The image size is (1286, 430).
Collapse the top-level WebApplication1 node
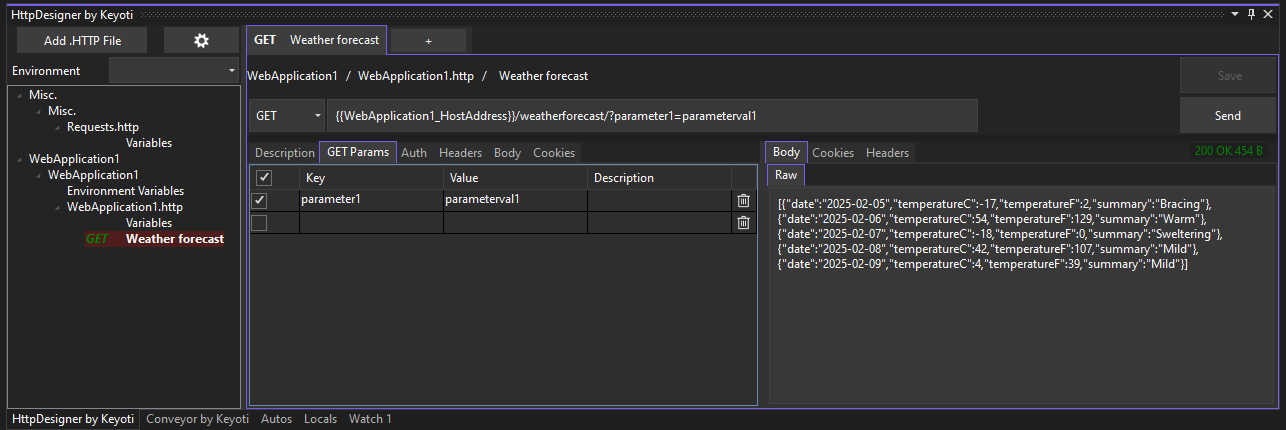(21, 159)
